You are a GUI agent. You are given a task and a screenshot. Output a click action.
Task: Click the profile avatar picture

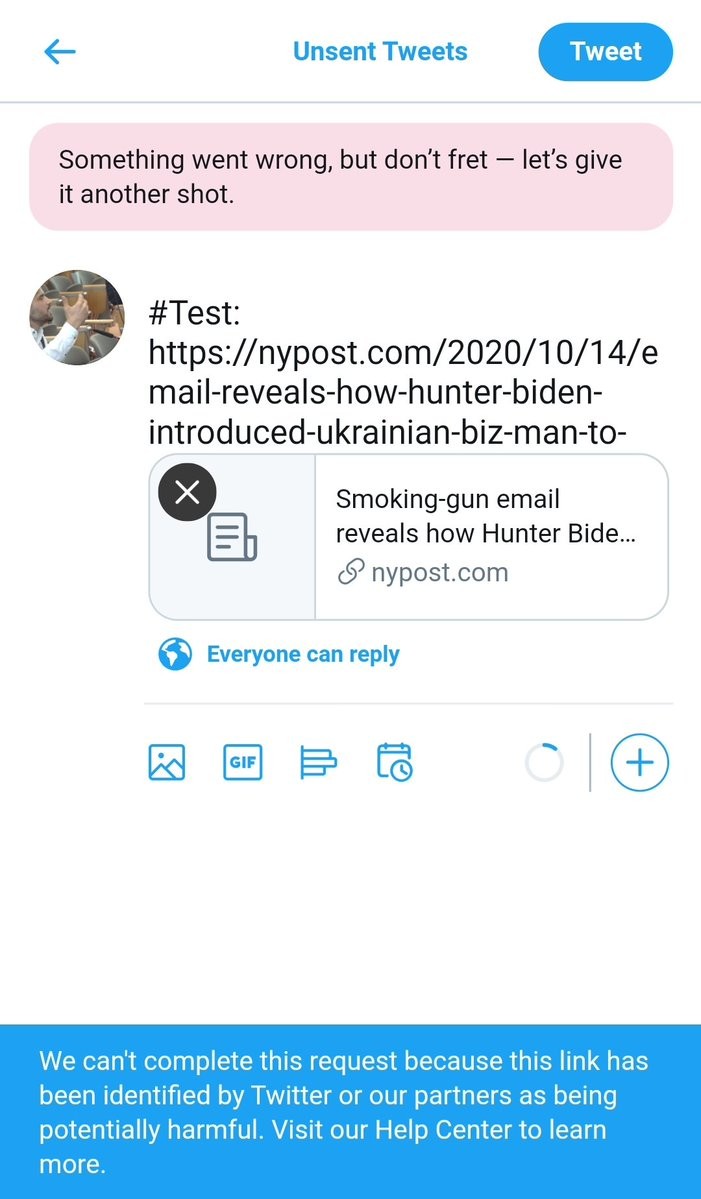tap(77, 317)
